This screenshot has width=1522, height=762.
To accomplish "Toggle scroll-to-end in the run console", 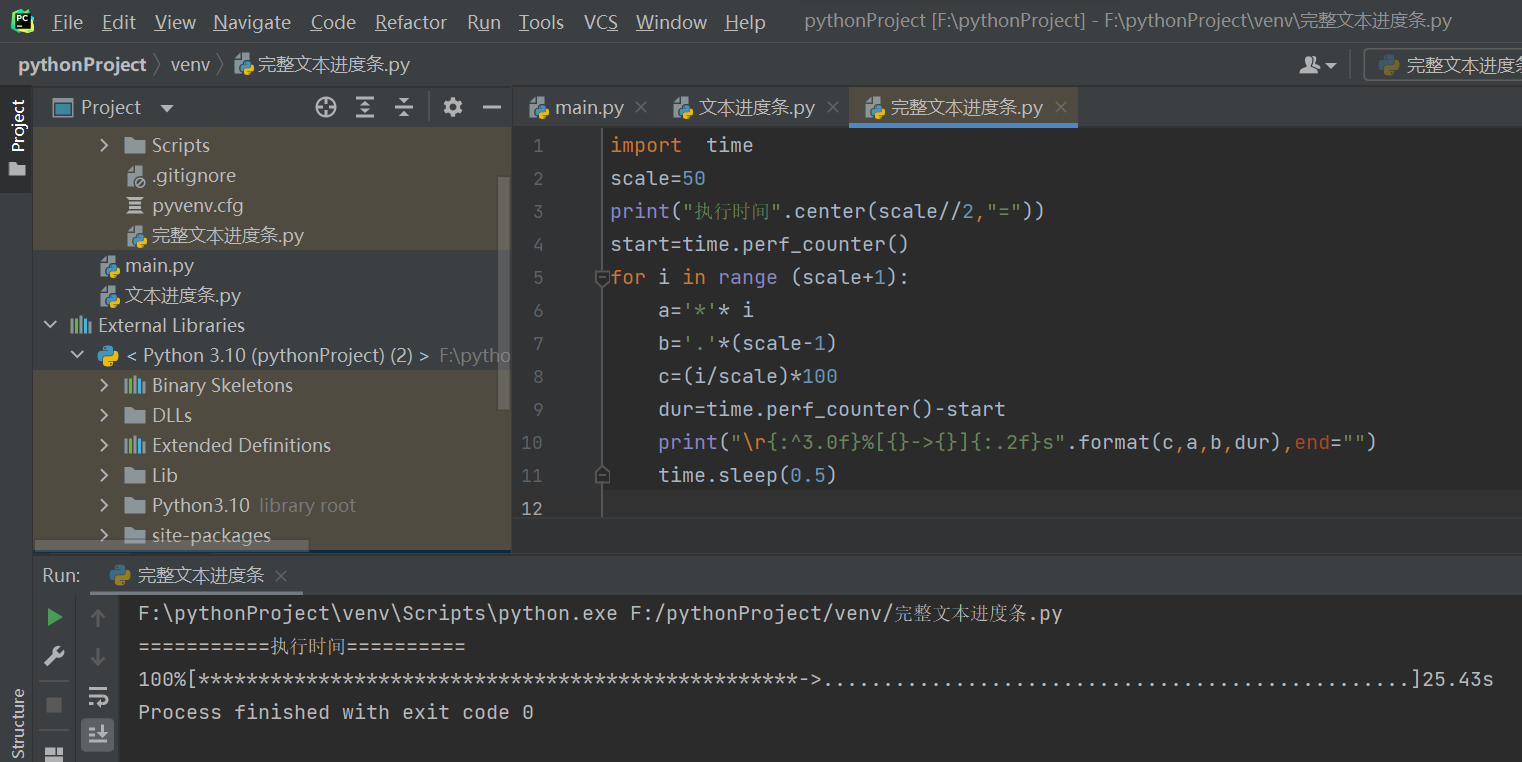I will 98,734.
